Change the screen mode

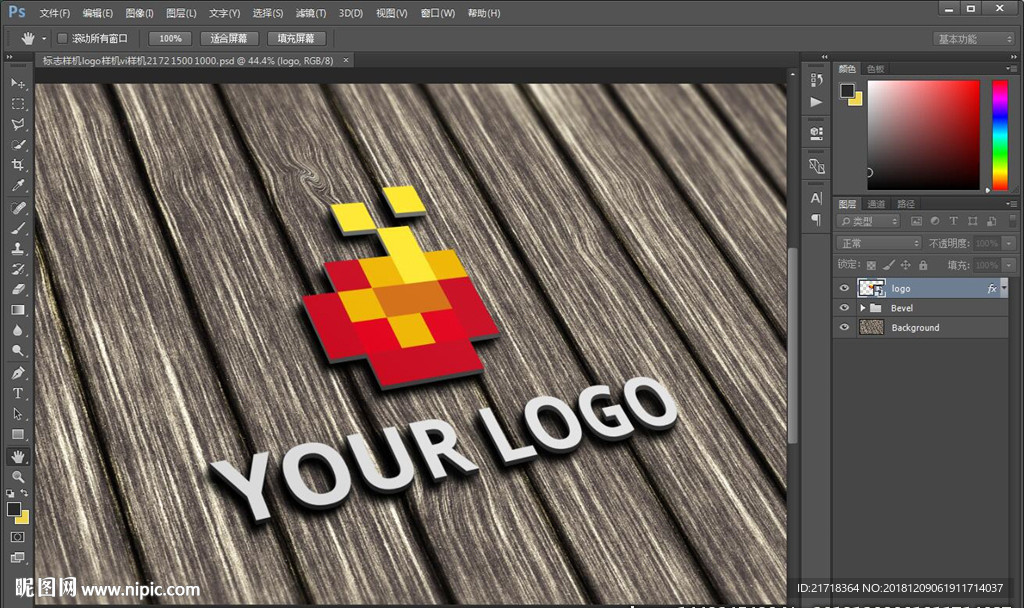(x=18, y=557)
